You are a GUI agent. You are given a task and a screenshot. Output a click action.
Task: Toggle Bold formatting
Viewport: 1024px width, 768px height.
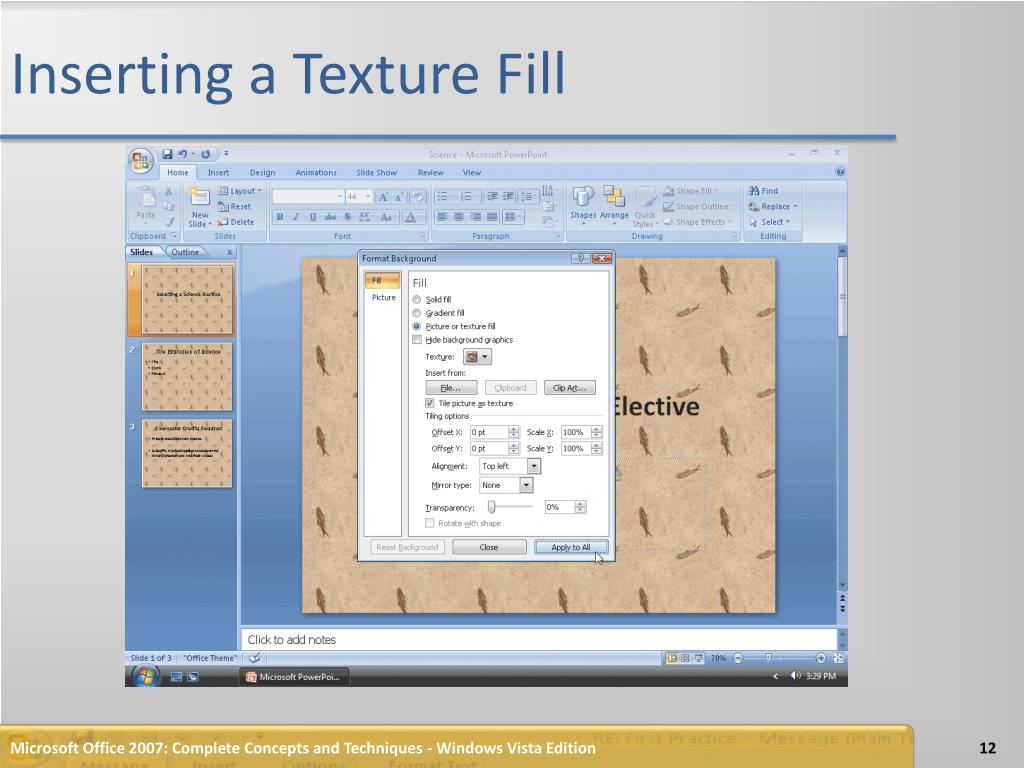pyautogui.click(x=280, y=217)
